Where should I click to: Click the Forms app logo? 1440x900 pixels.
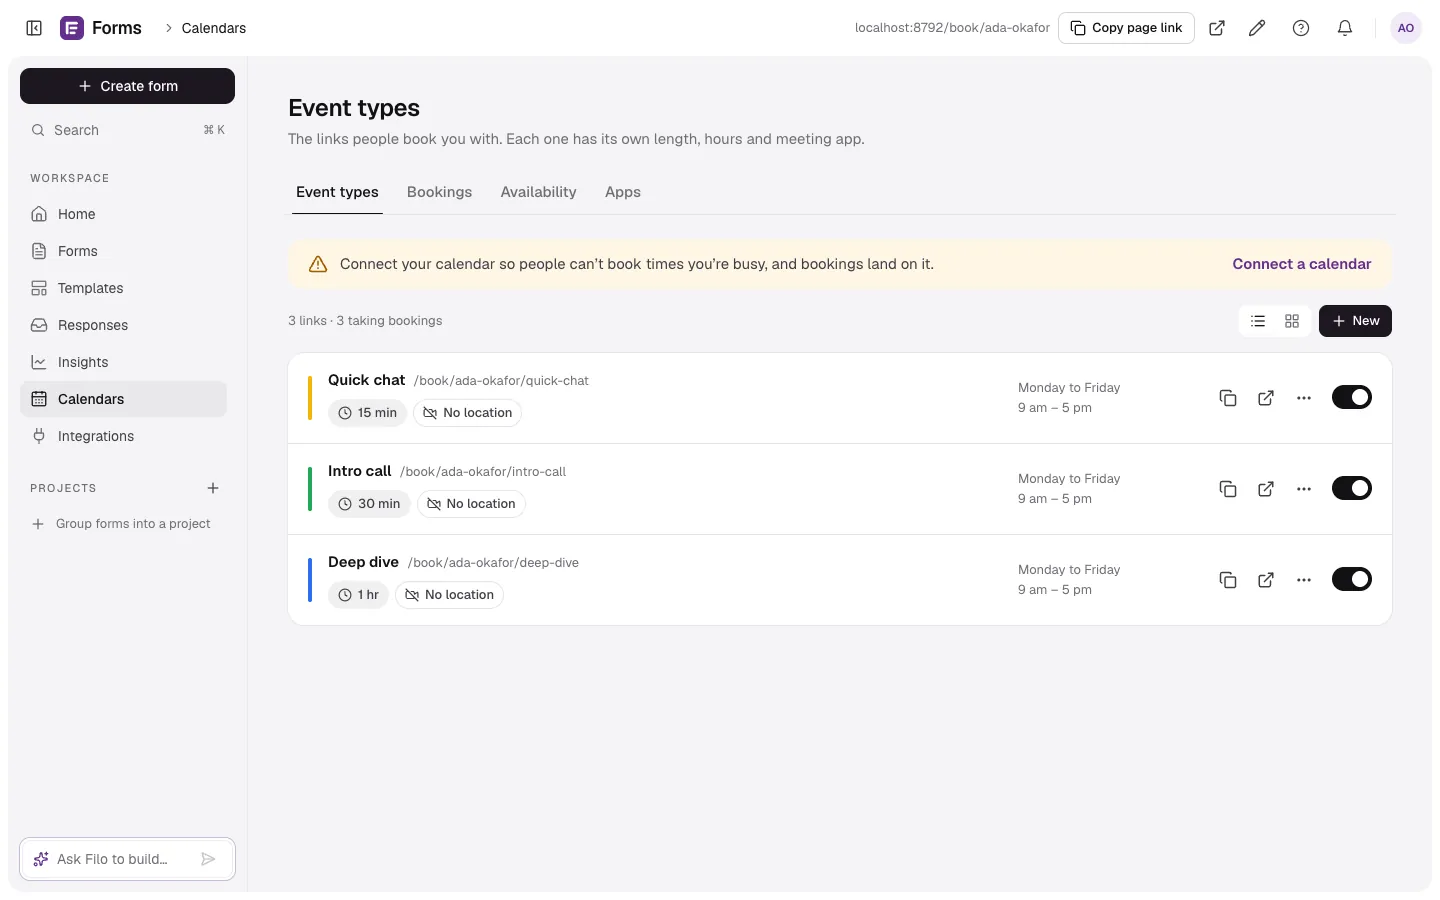tap(72, 28)
